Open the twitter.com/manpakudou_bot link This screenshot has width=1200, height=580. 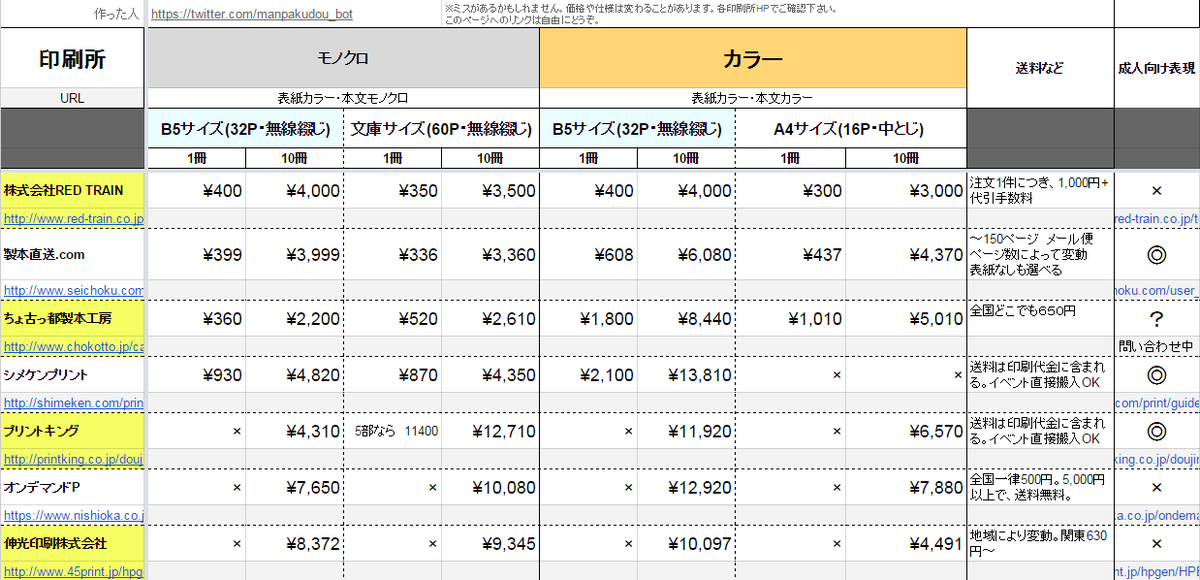point(252,15)
